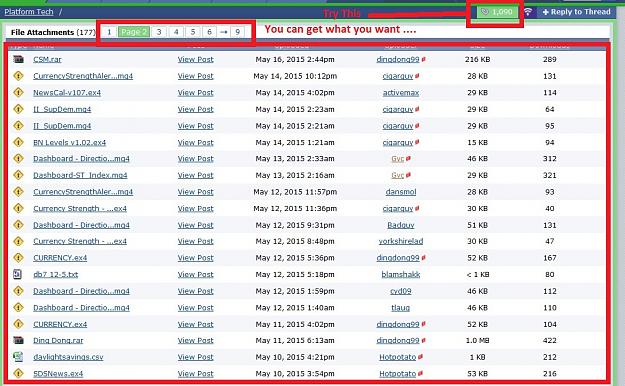The image size is (625, 386).
Task: Go to attachments page 4
Action: pyautogui.click(x=176, y=32)
